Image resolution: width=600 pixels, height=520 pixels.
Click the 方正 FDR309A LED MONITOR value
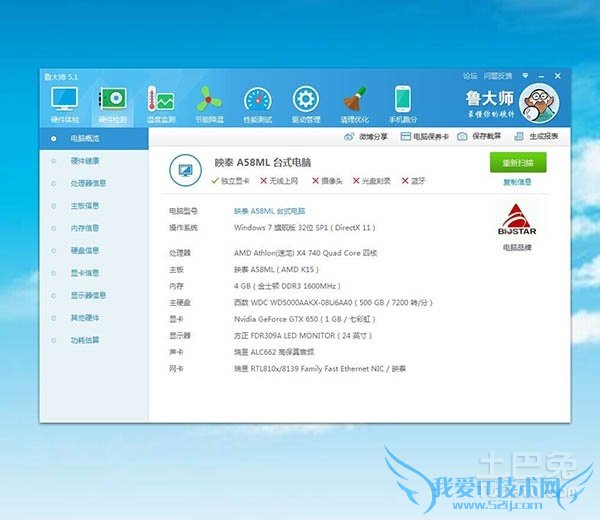pos(303,336)
